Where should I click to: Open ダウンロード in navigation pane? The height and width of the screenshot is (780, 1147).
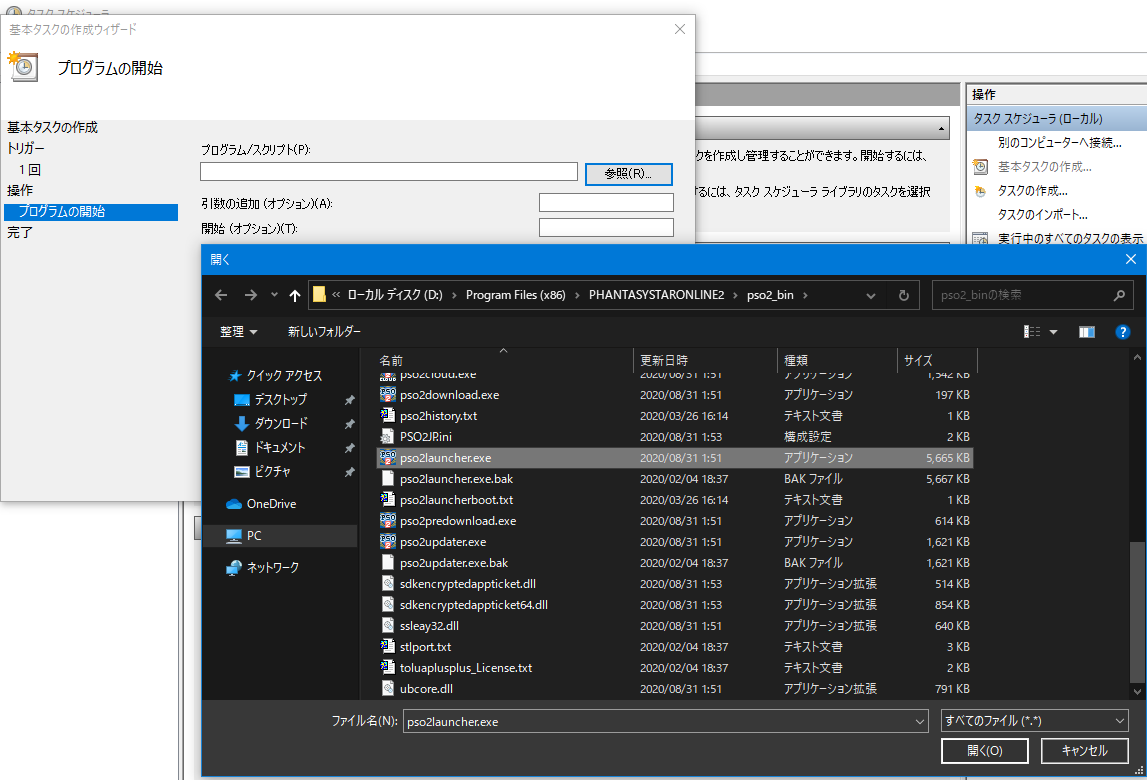(x=281, y=424)
